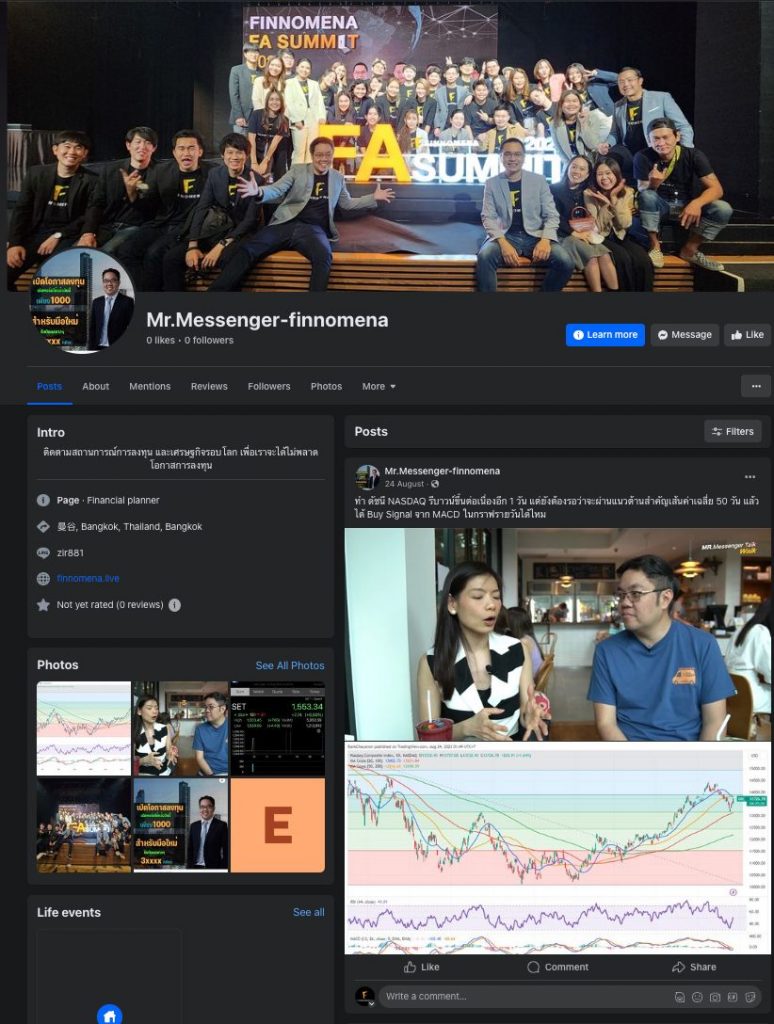Open the comment-as profile switcher avatar

(x=365, y=997)
